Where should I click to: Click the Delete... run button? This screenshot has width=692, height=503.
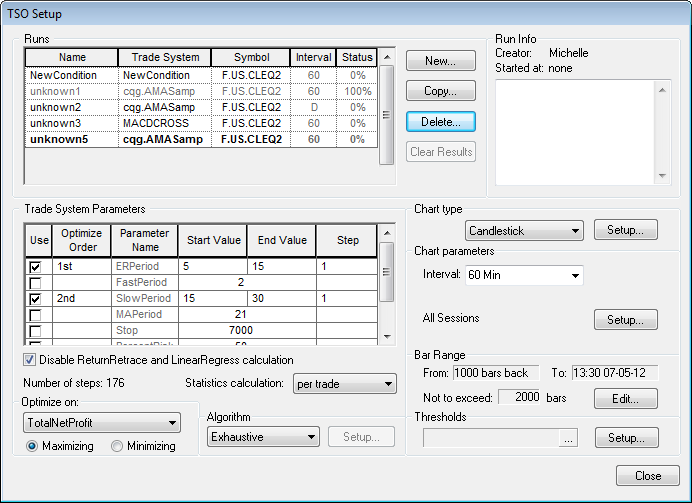[x=440, y=121]
